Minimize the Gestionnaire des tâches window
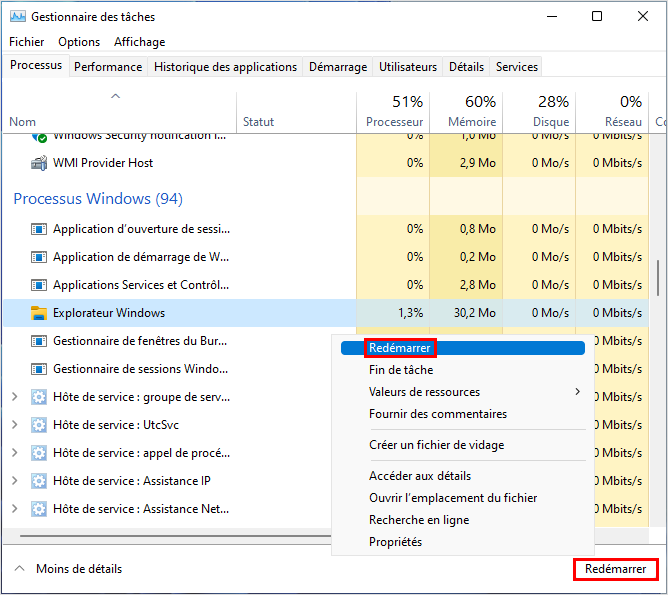 [x=552, y=16]
